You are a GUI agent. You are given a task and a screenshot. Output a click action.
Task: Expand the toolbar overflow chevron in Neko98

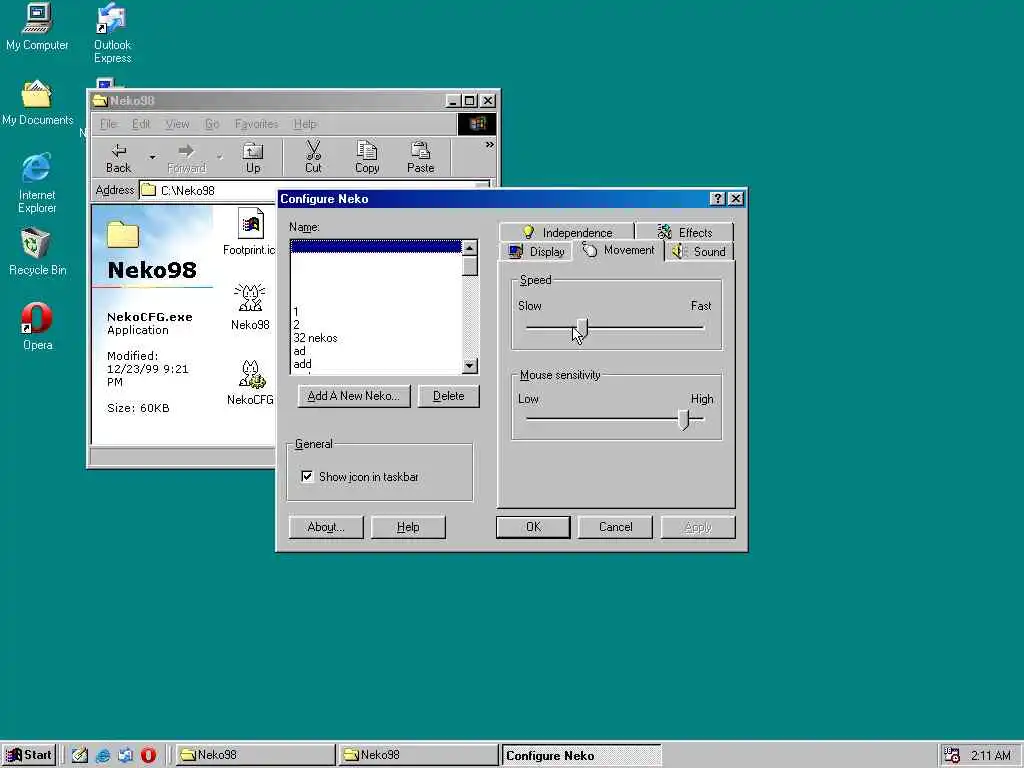[x=490, y=145]
